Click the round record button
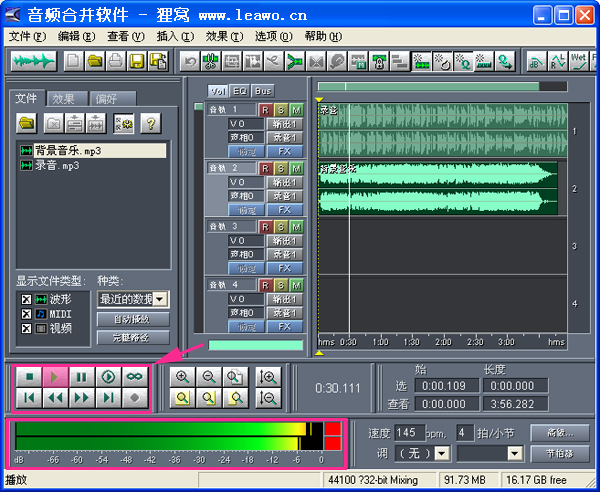The height and width of the screenshot is (492, 600). (x=135, y=398)
